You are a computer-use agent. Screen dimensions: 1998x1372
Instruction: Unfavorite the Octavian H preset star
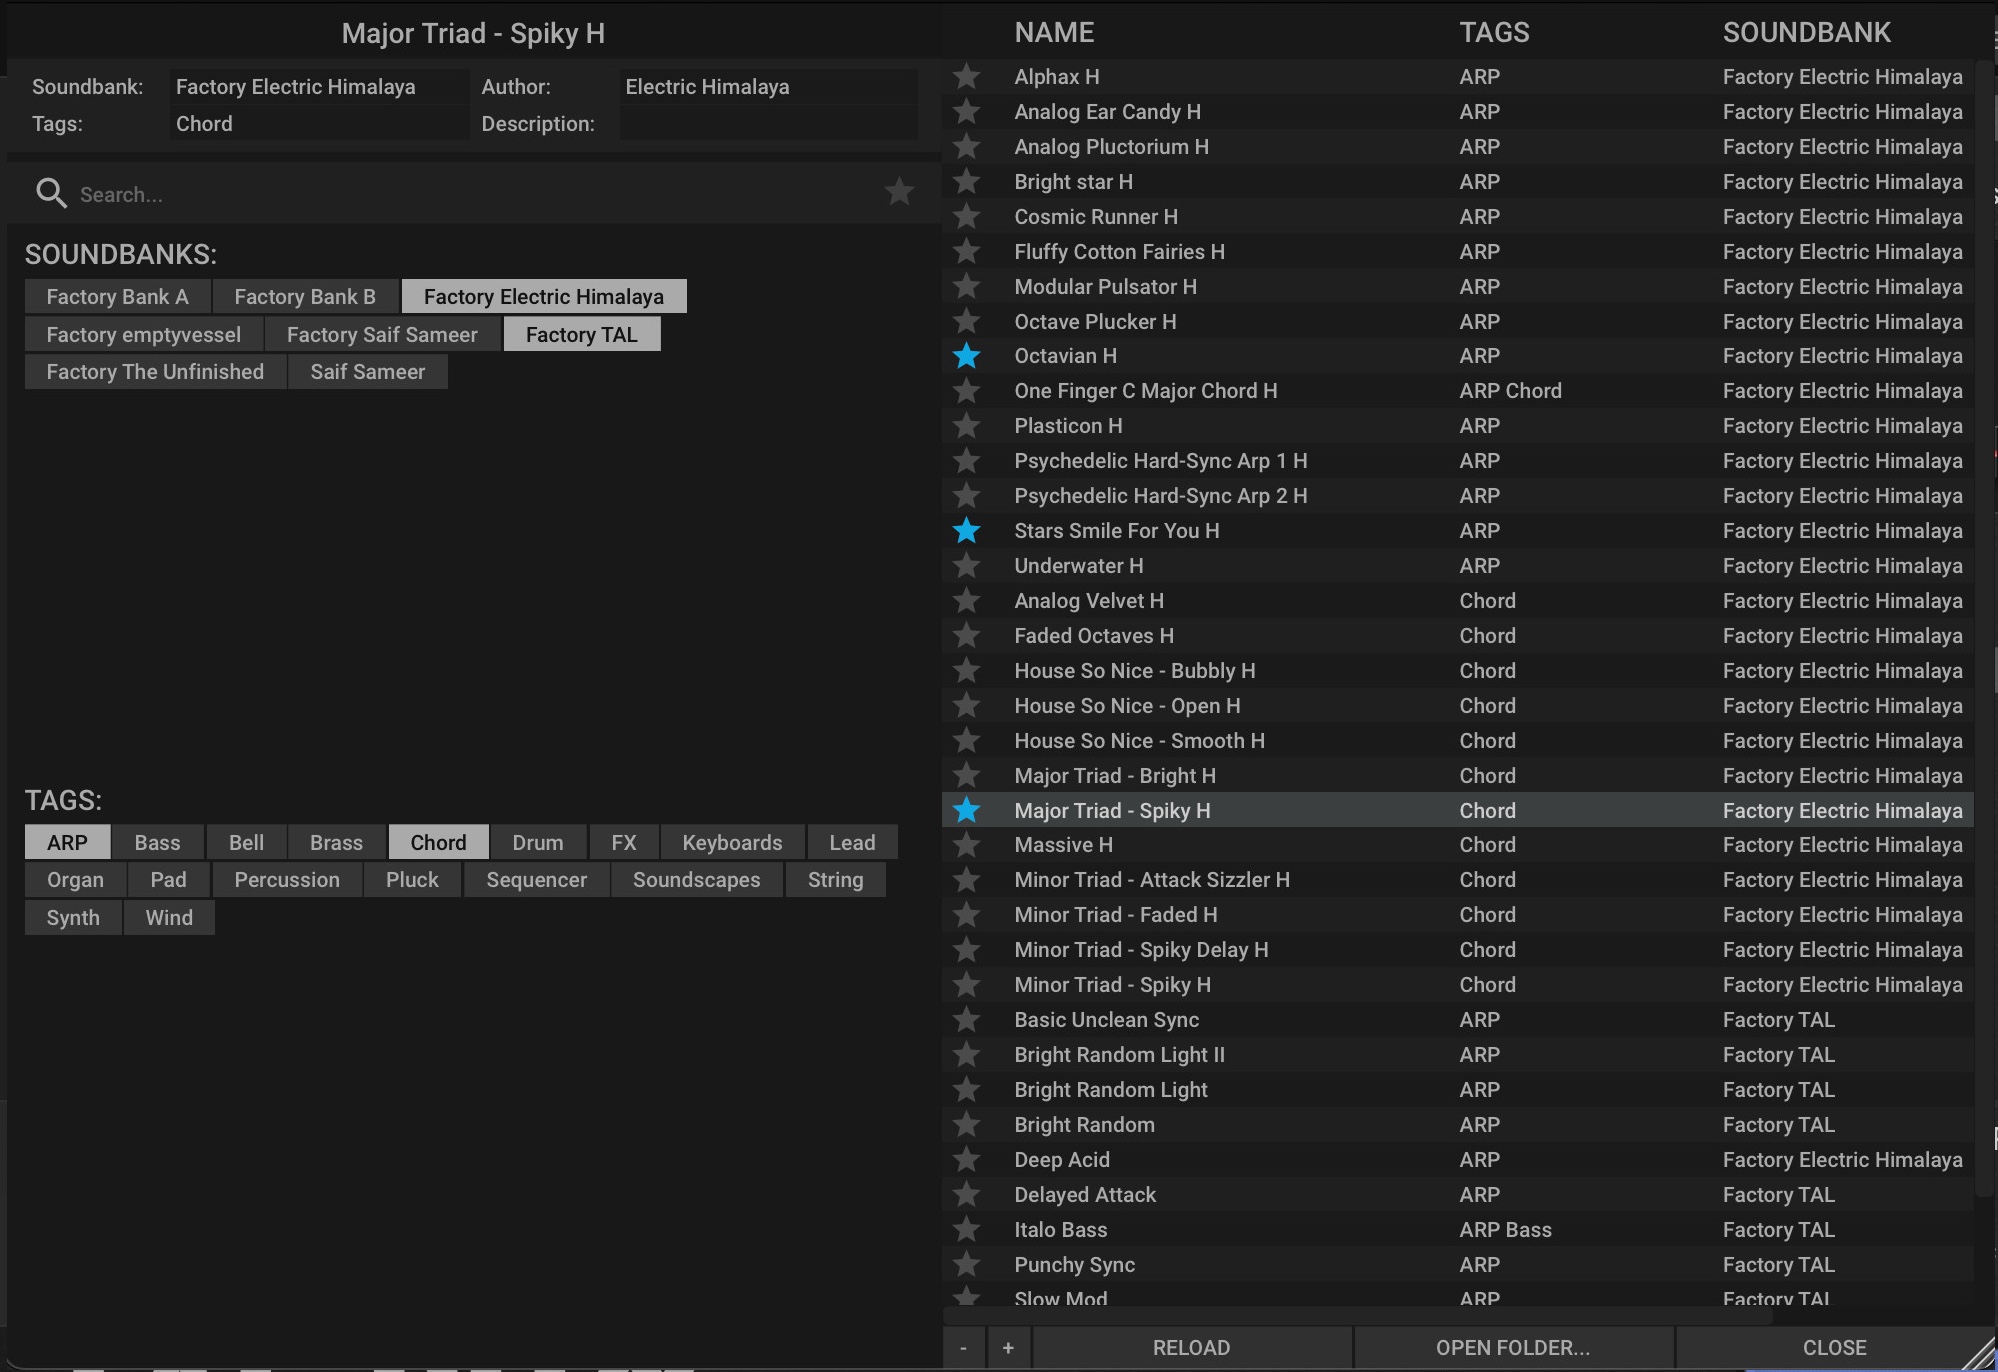pos(966,355)
